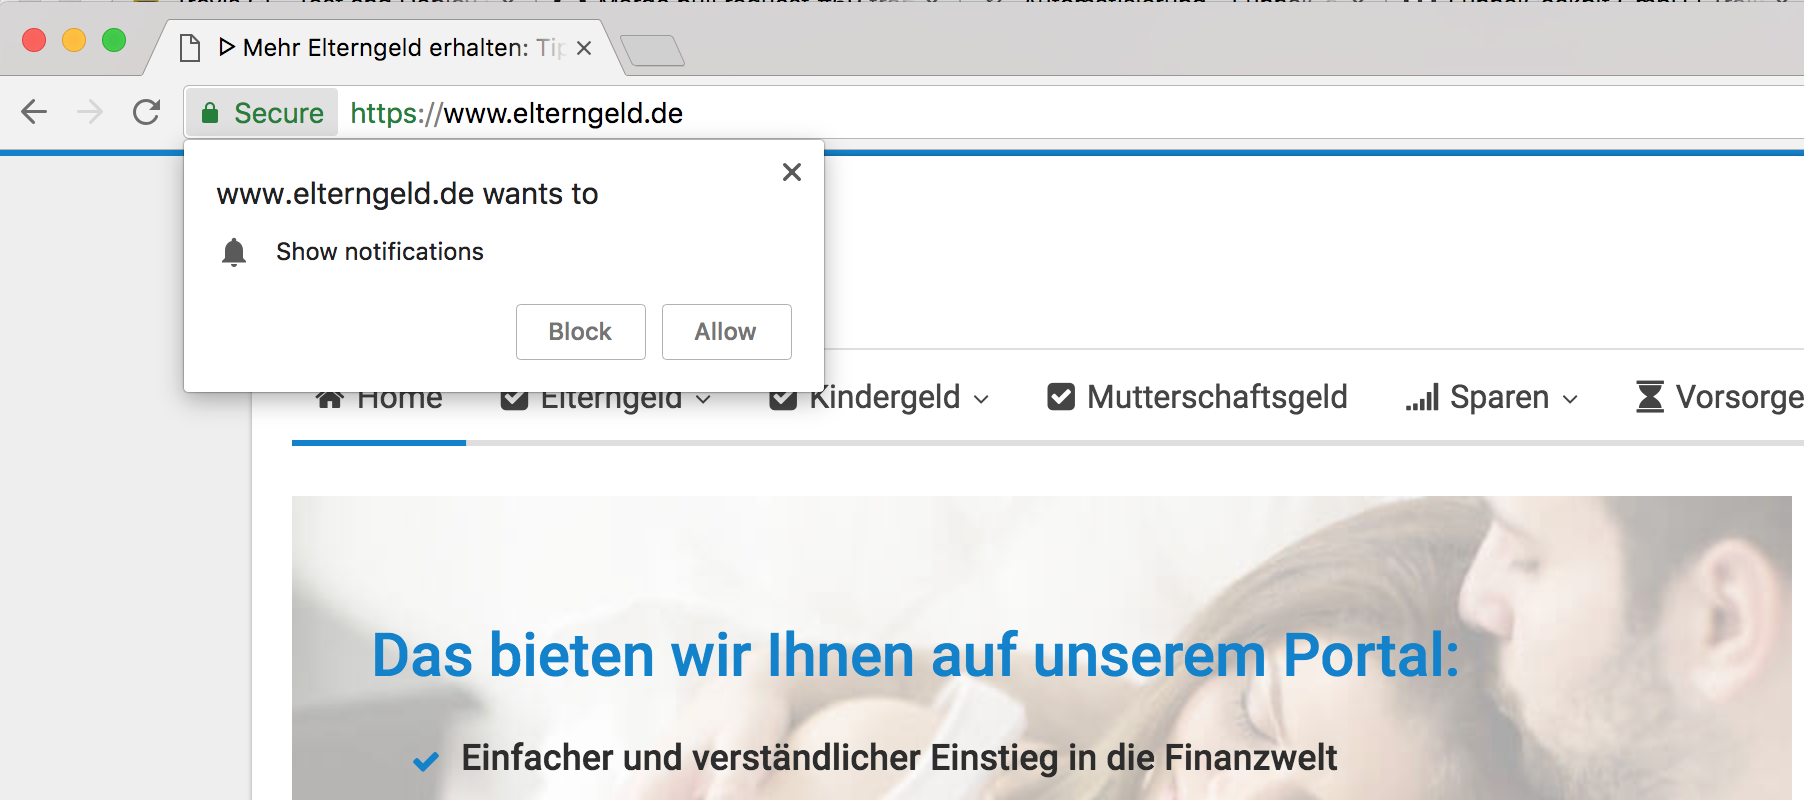1804x800 pixels.
Task: Expand the Sparen dropdown chevron
Action: 1570,399
